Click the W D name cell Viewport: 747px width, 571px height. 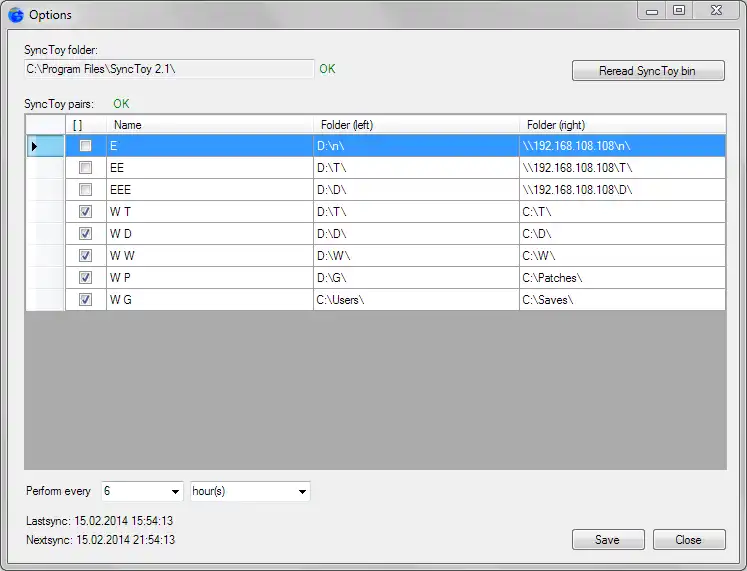coord(210,233)
